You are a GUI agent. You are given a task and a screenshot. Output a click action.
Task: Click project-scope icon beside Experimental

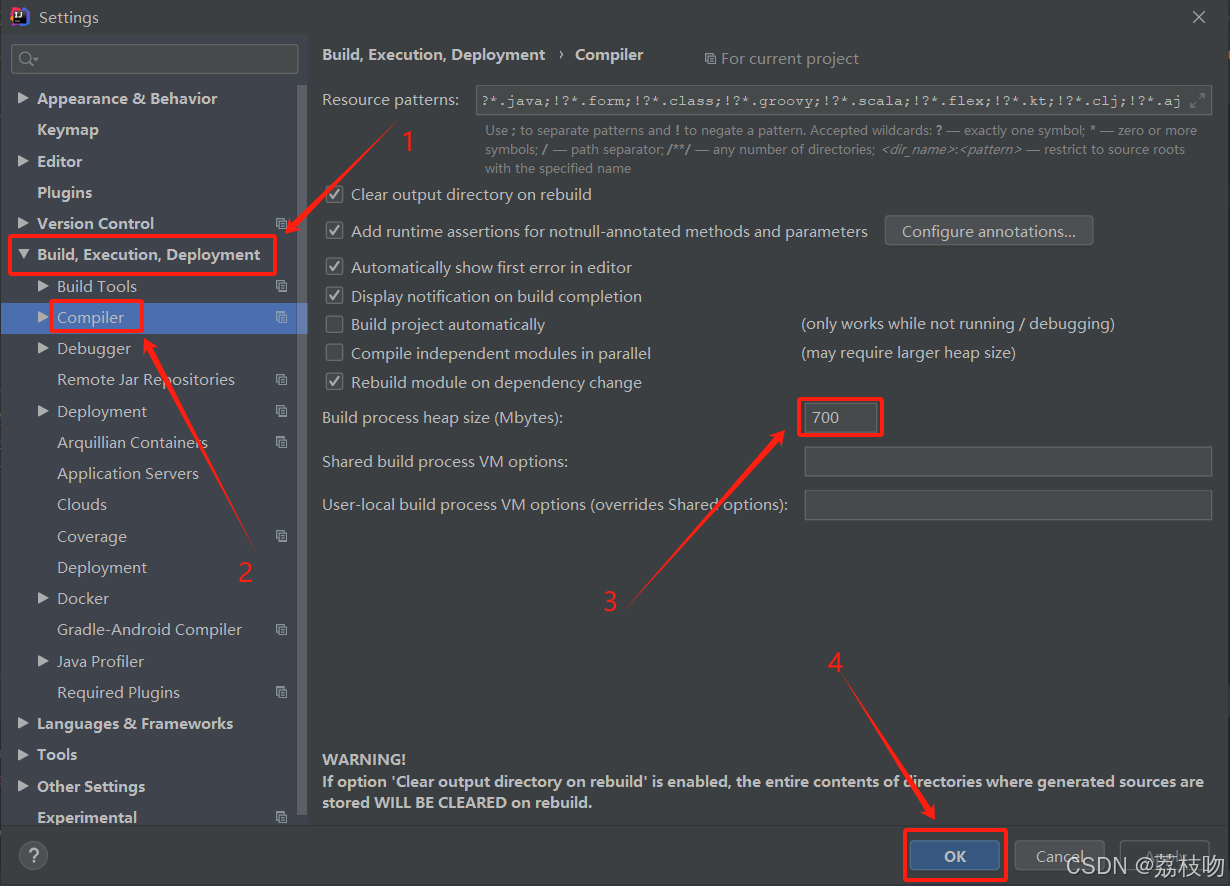pyautogui.click(x=281, y=817)
